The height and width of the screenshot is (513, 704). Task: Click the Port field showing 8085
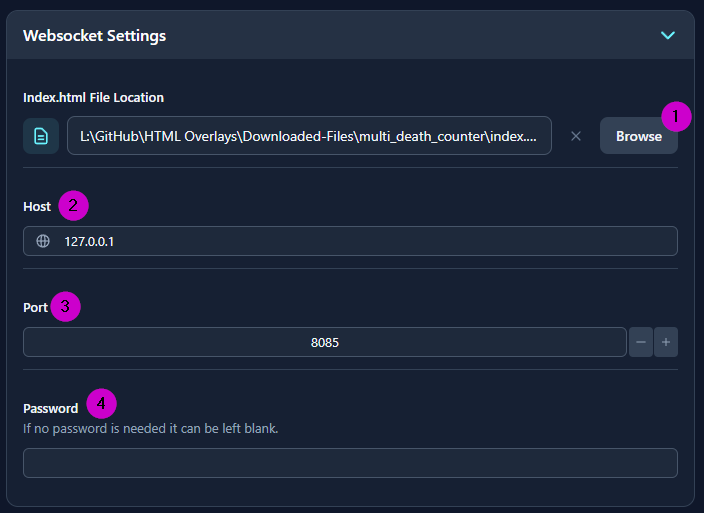[325, 342]
